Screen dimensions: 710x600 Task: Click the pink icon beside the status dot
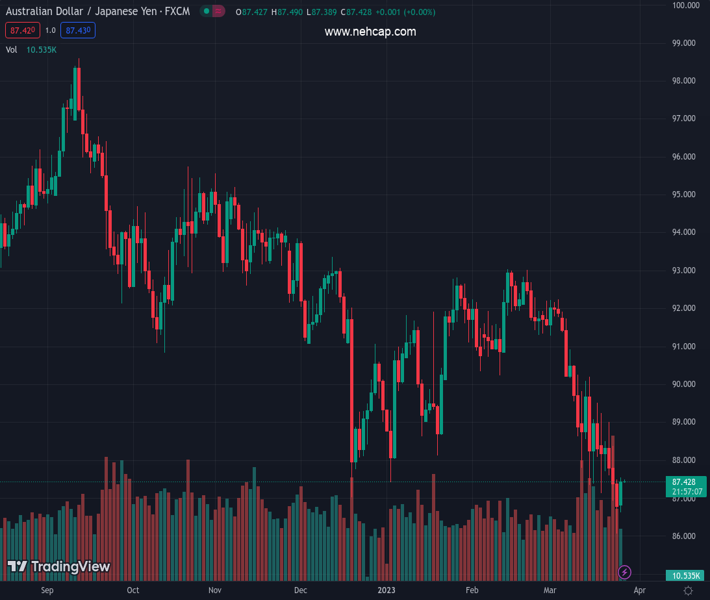220,12
